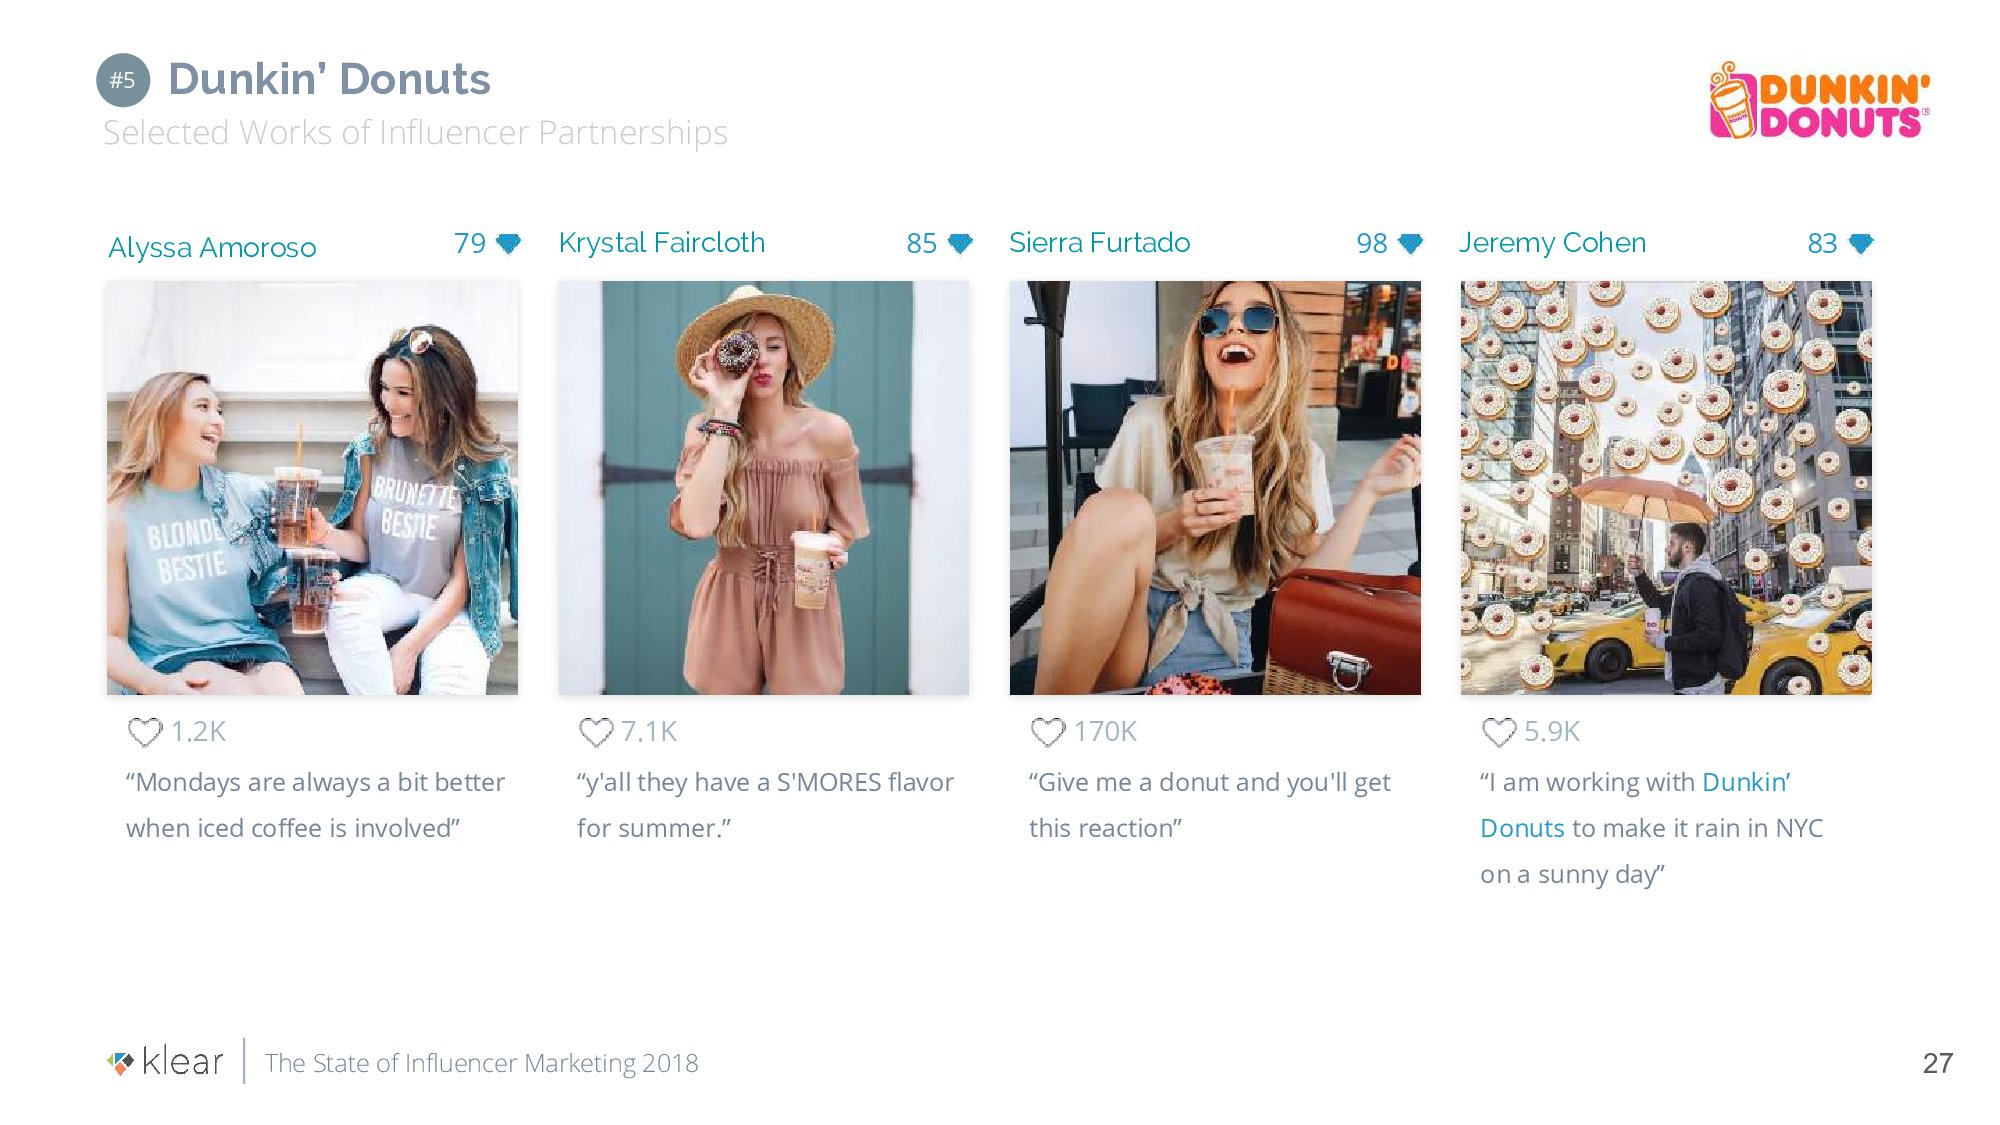This screenshot has height=1125, width=2000.
Task: Click the diamond icon next to score 98
Action: (1411, 243)
